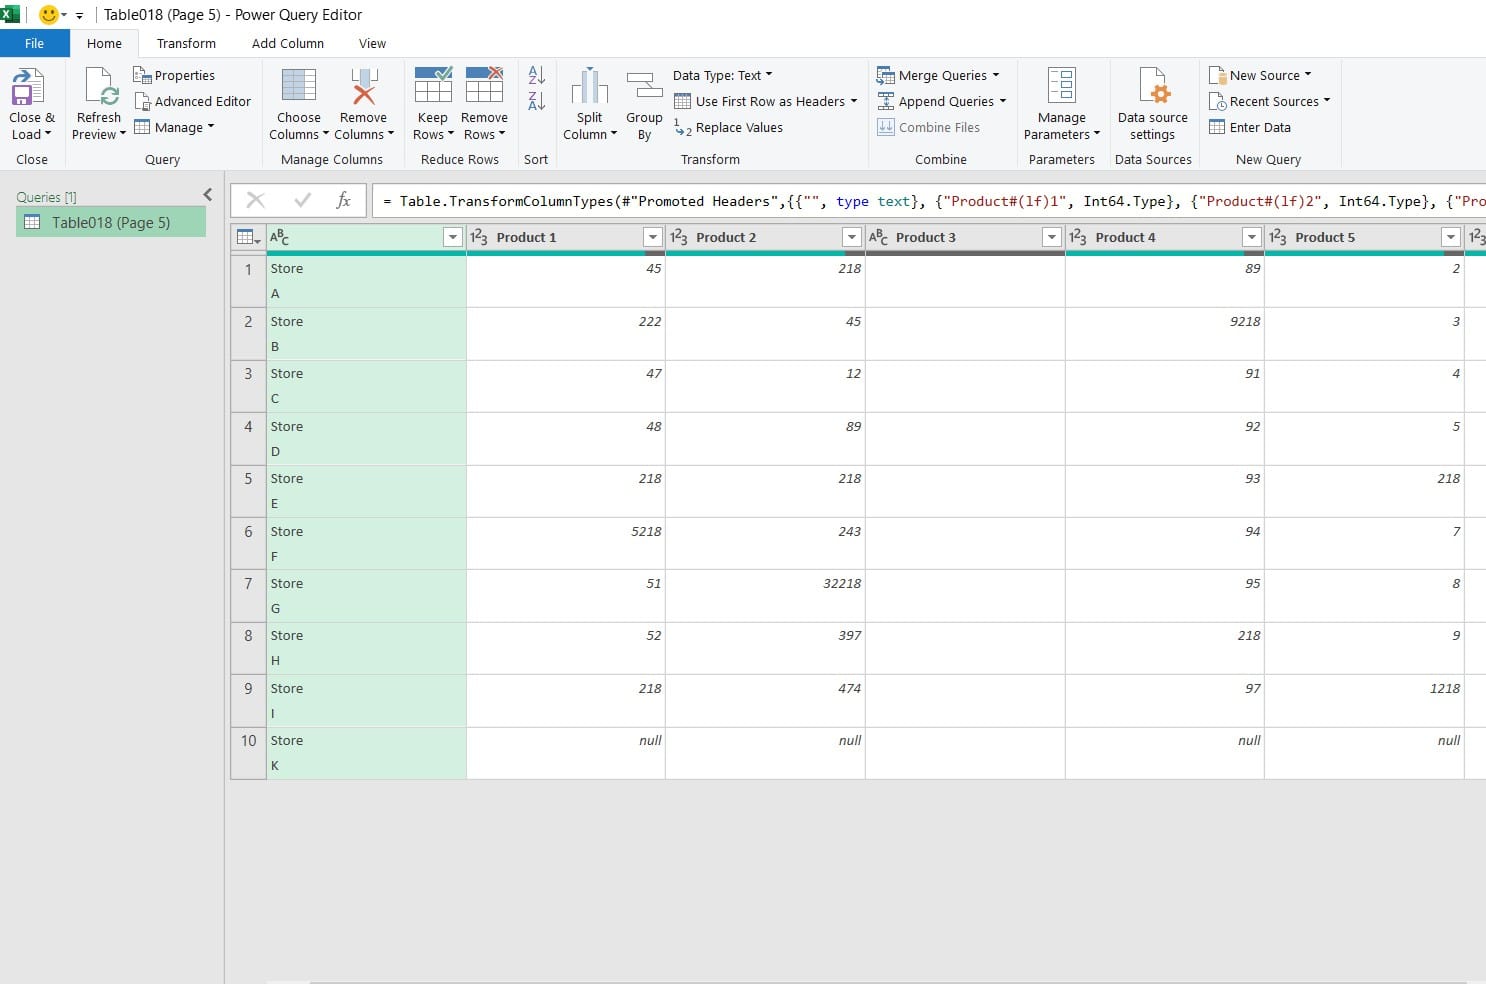The height and width of the screenshot is (984, 1486).
Task: Click the Append Queries icon
Action: tap(885, 101)
